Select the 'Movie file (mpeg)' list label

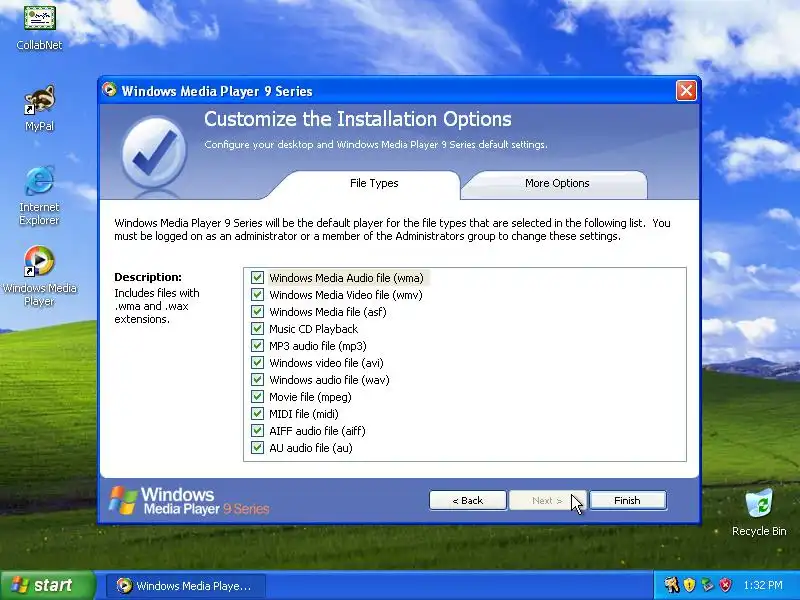(x=310, y=397)
